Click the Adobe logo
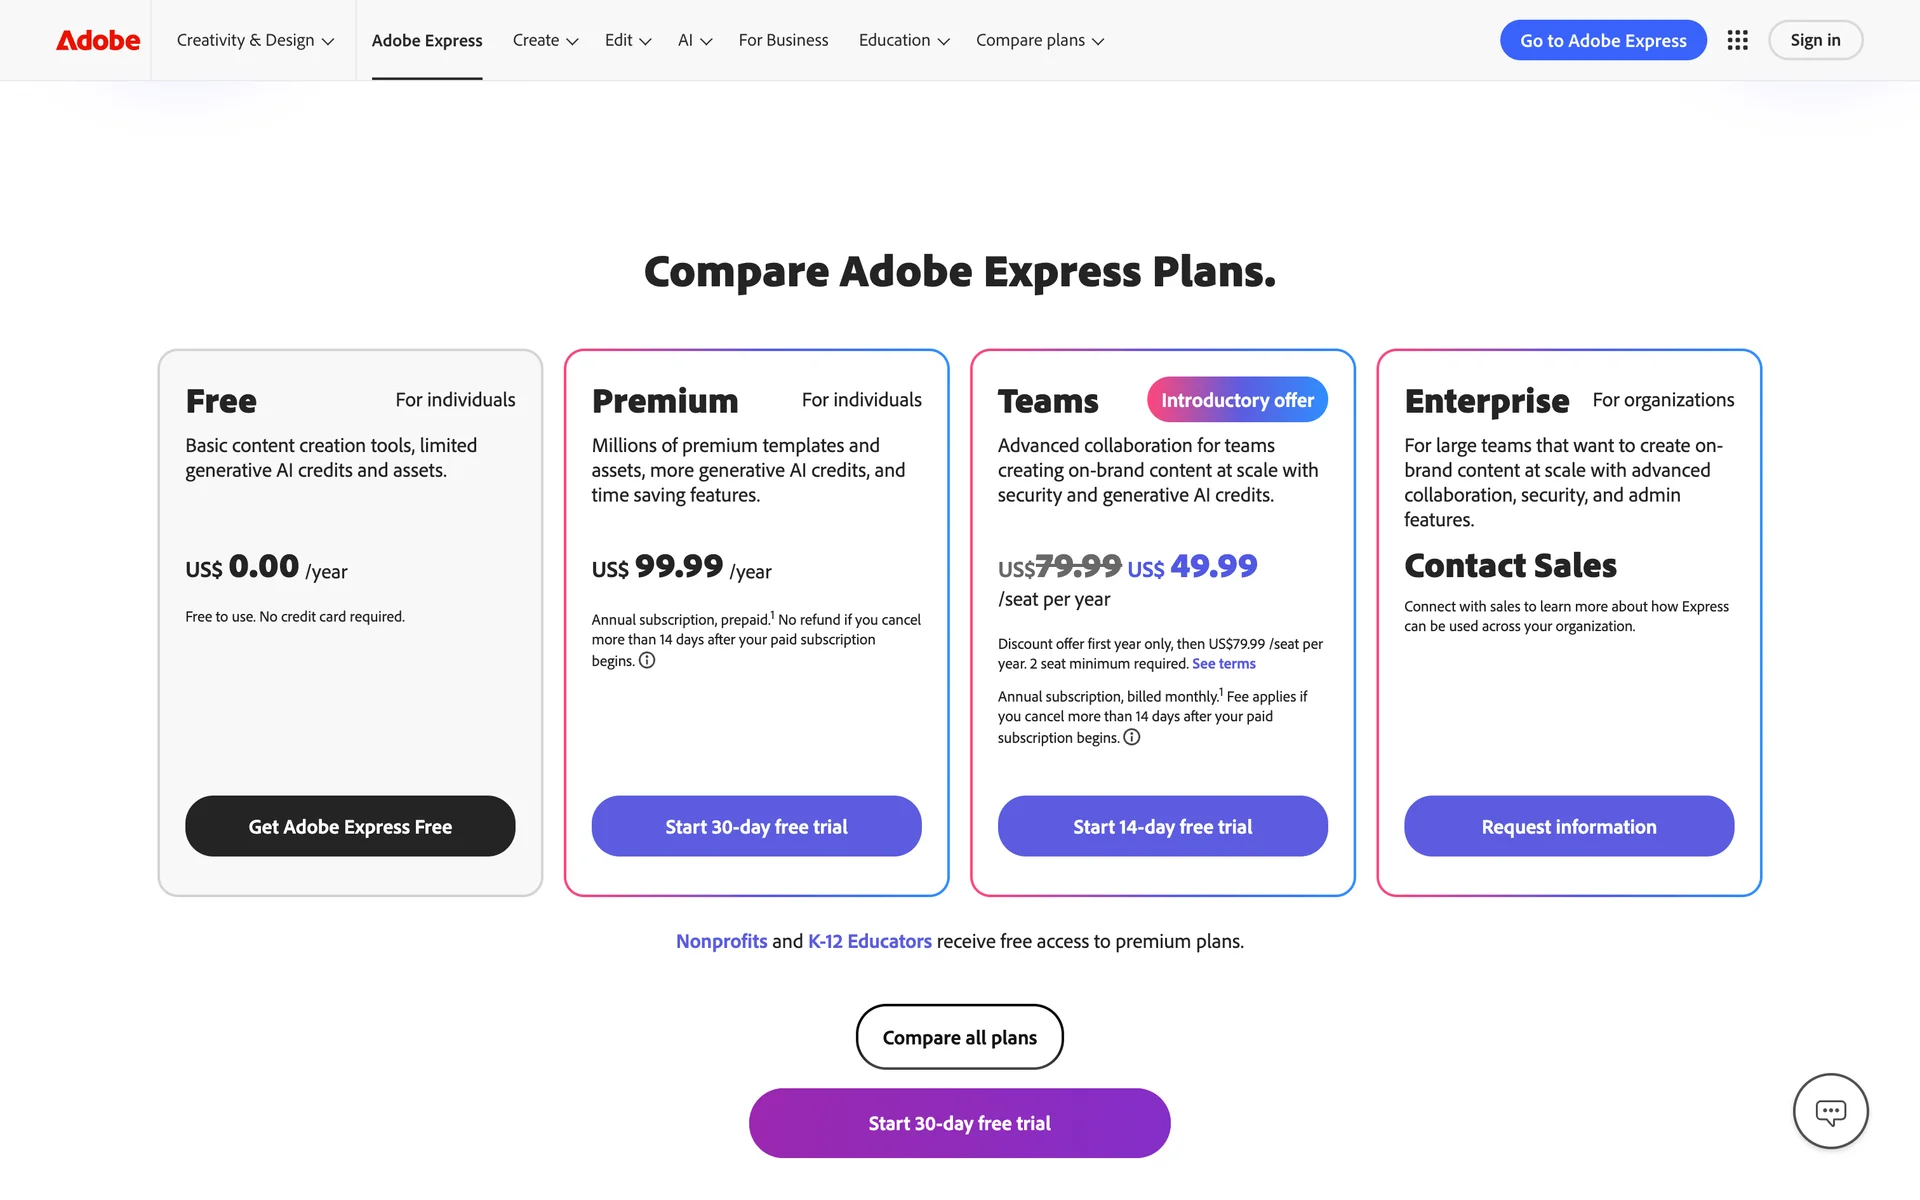The height and width of the screenshot is (1200, 1920). pos(98,40)
